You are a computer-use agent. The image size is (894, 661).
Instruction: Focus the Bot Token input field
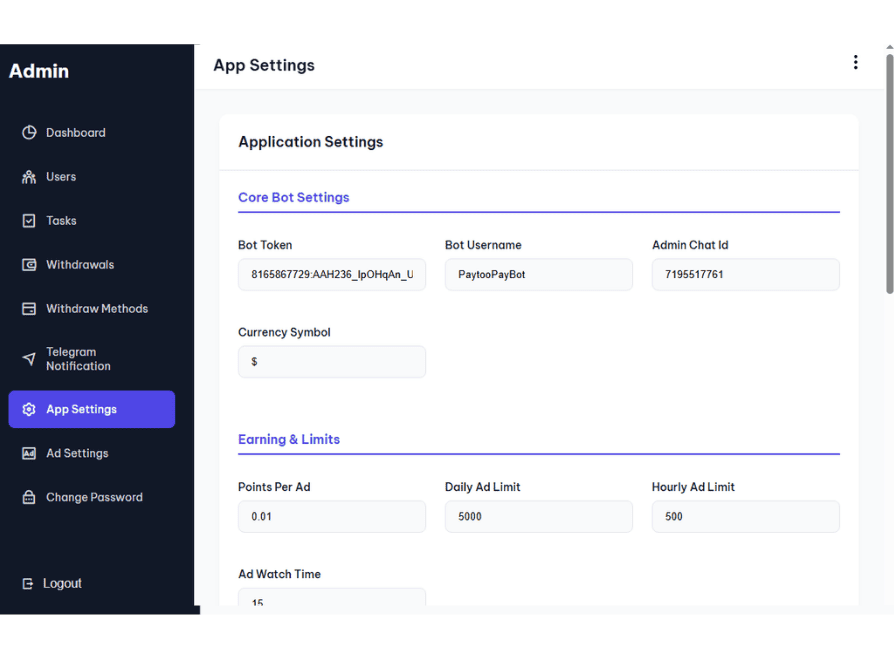pos(331,275)
